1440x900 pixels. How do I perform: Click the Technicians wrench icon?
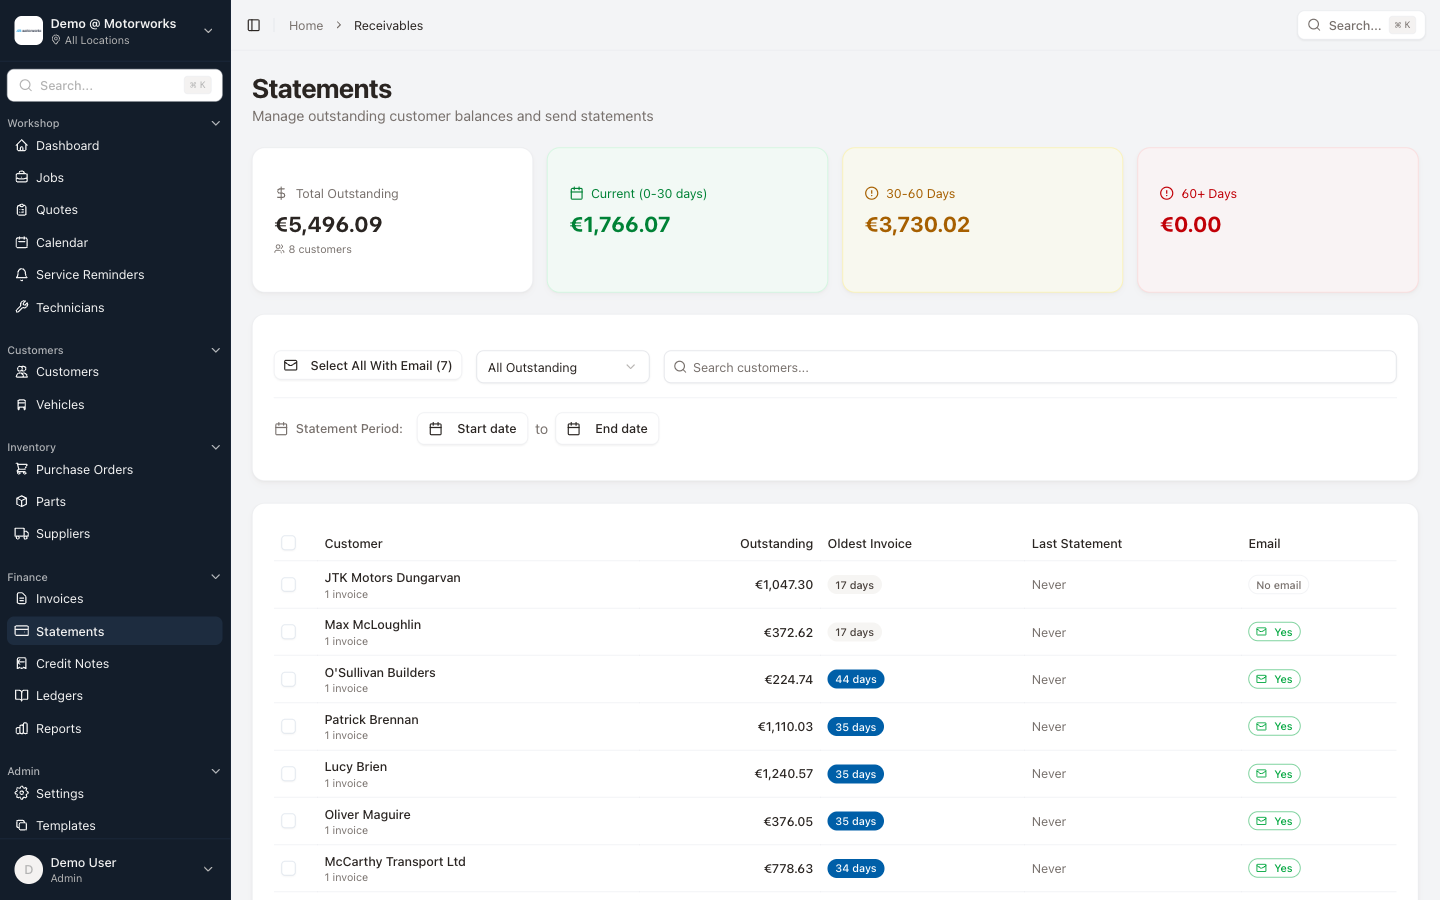pyautogui.click(x=20, y=307)
